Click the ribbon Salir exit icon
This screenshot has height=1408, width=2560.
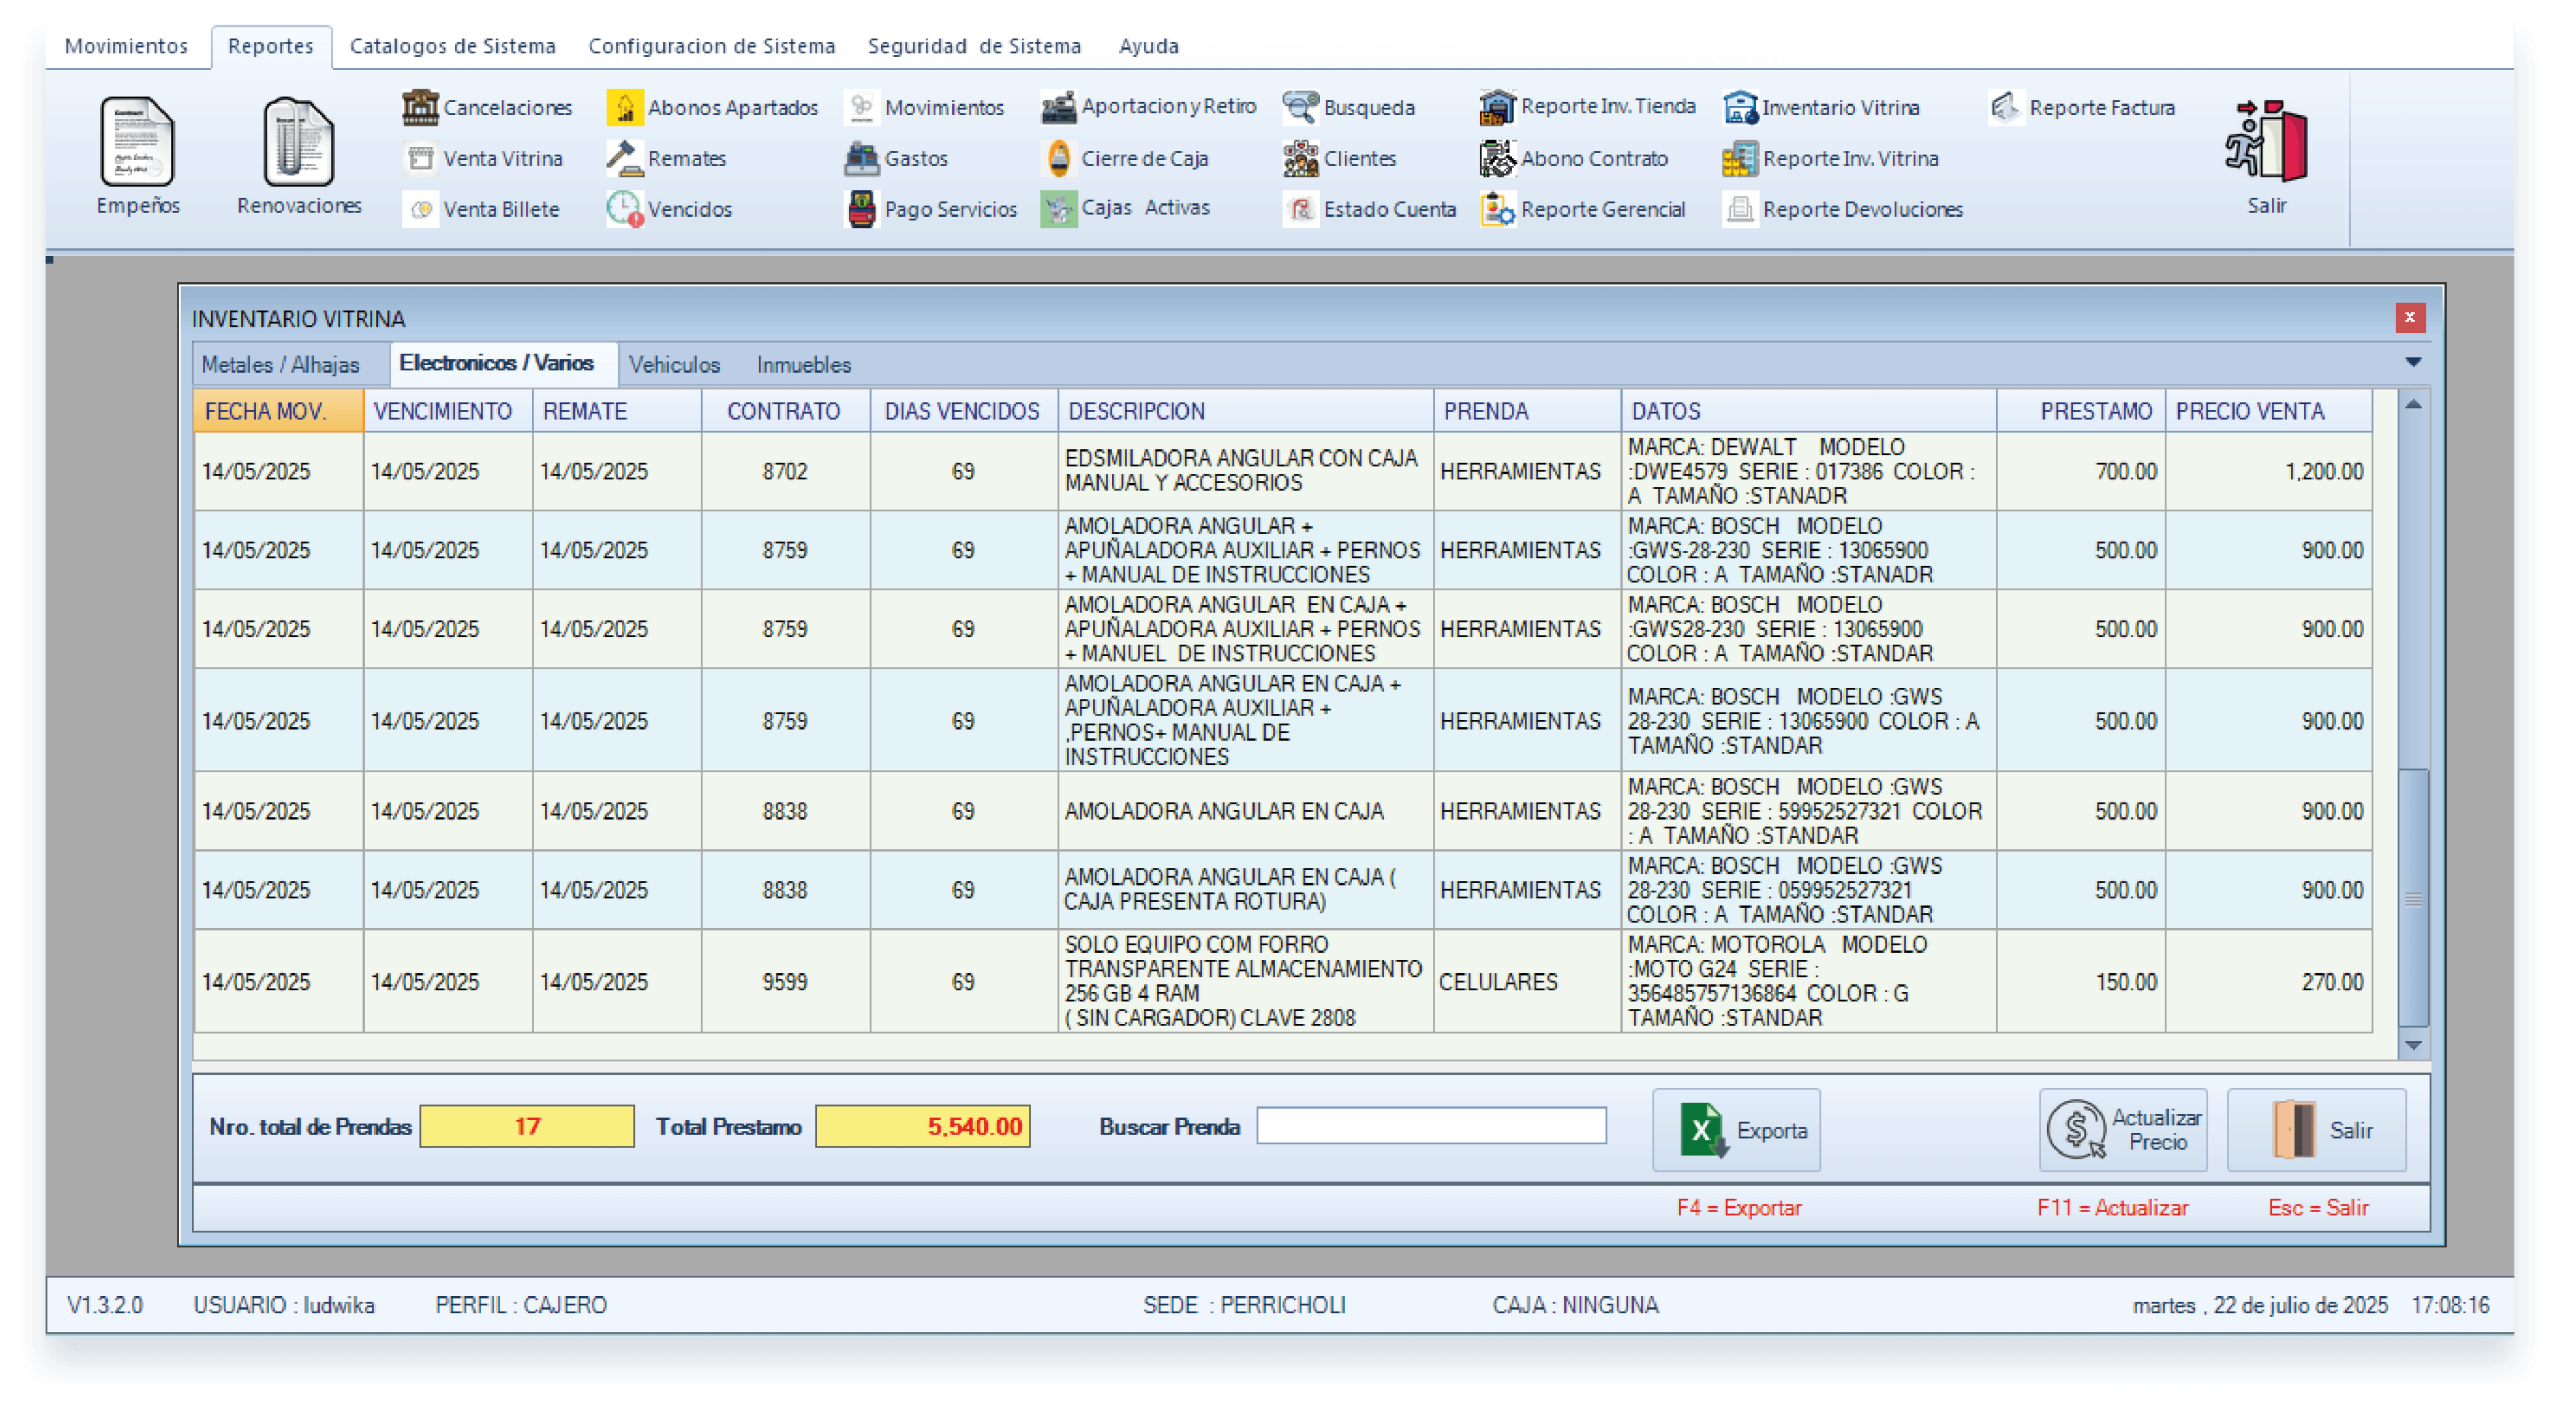point(2266,143)
